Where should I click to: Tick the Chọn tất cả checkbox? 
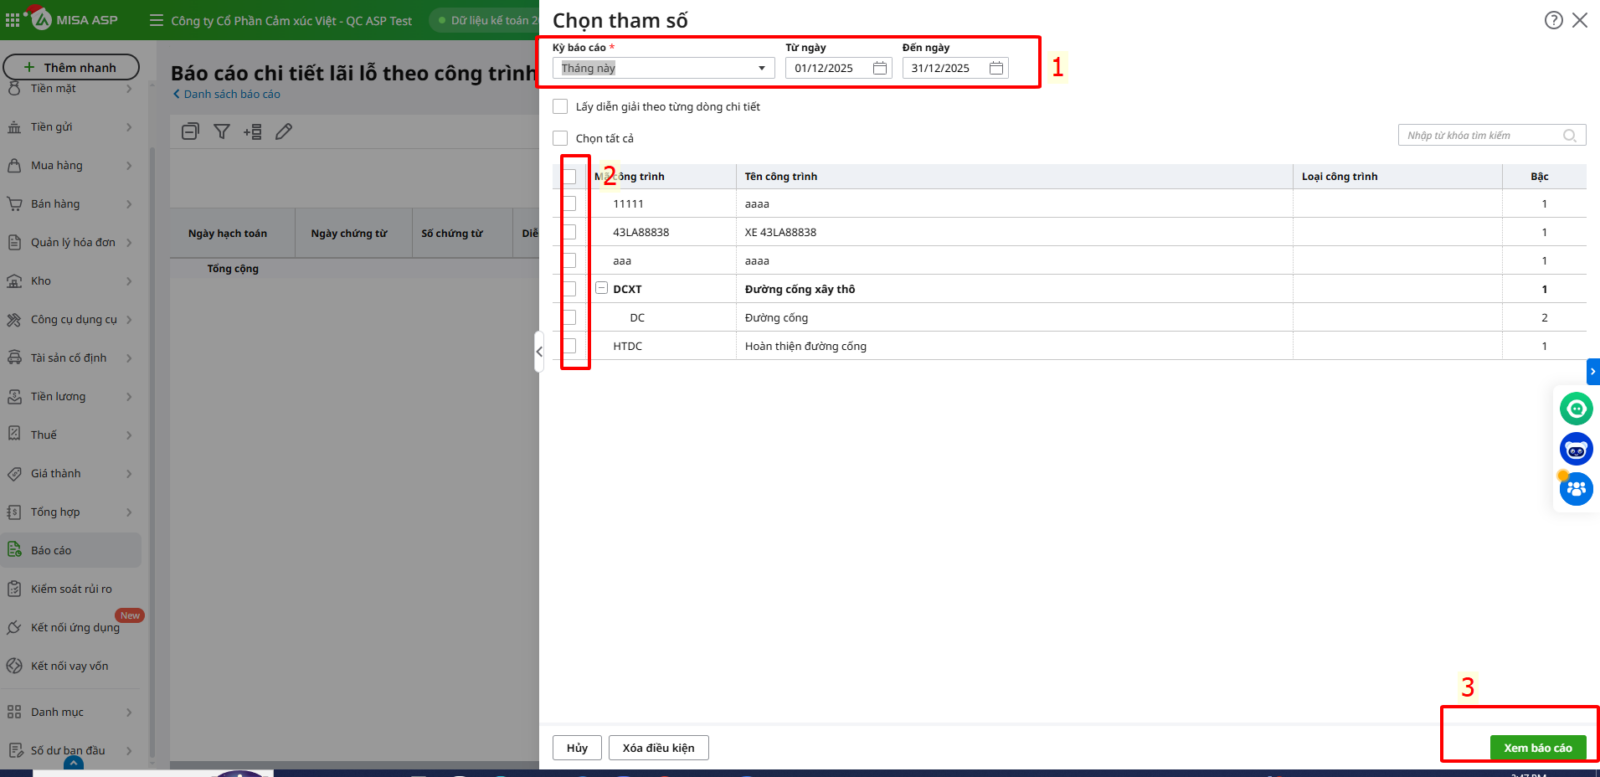click(560, 139)
